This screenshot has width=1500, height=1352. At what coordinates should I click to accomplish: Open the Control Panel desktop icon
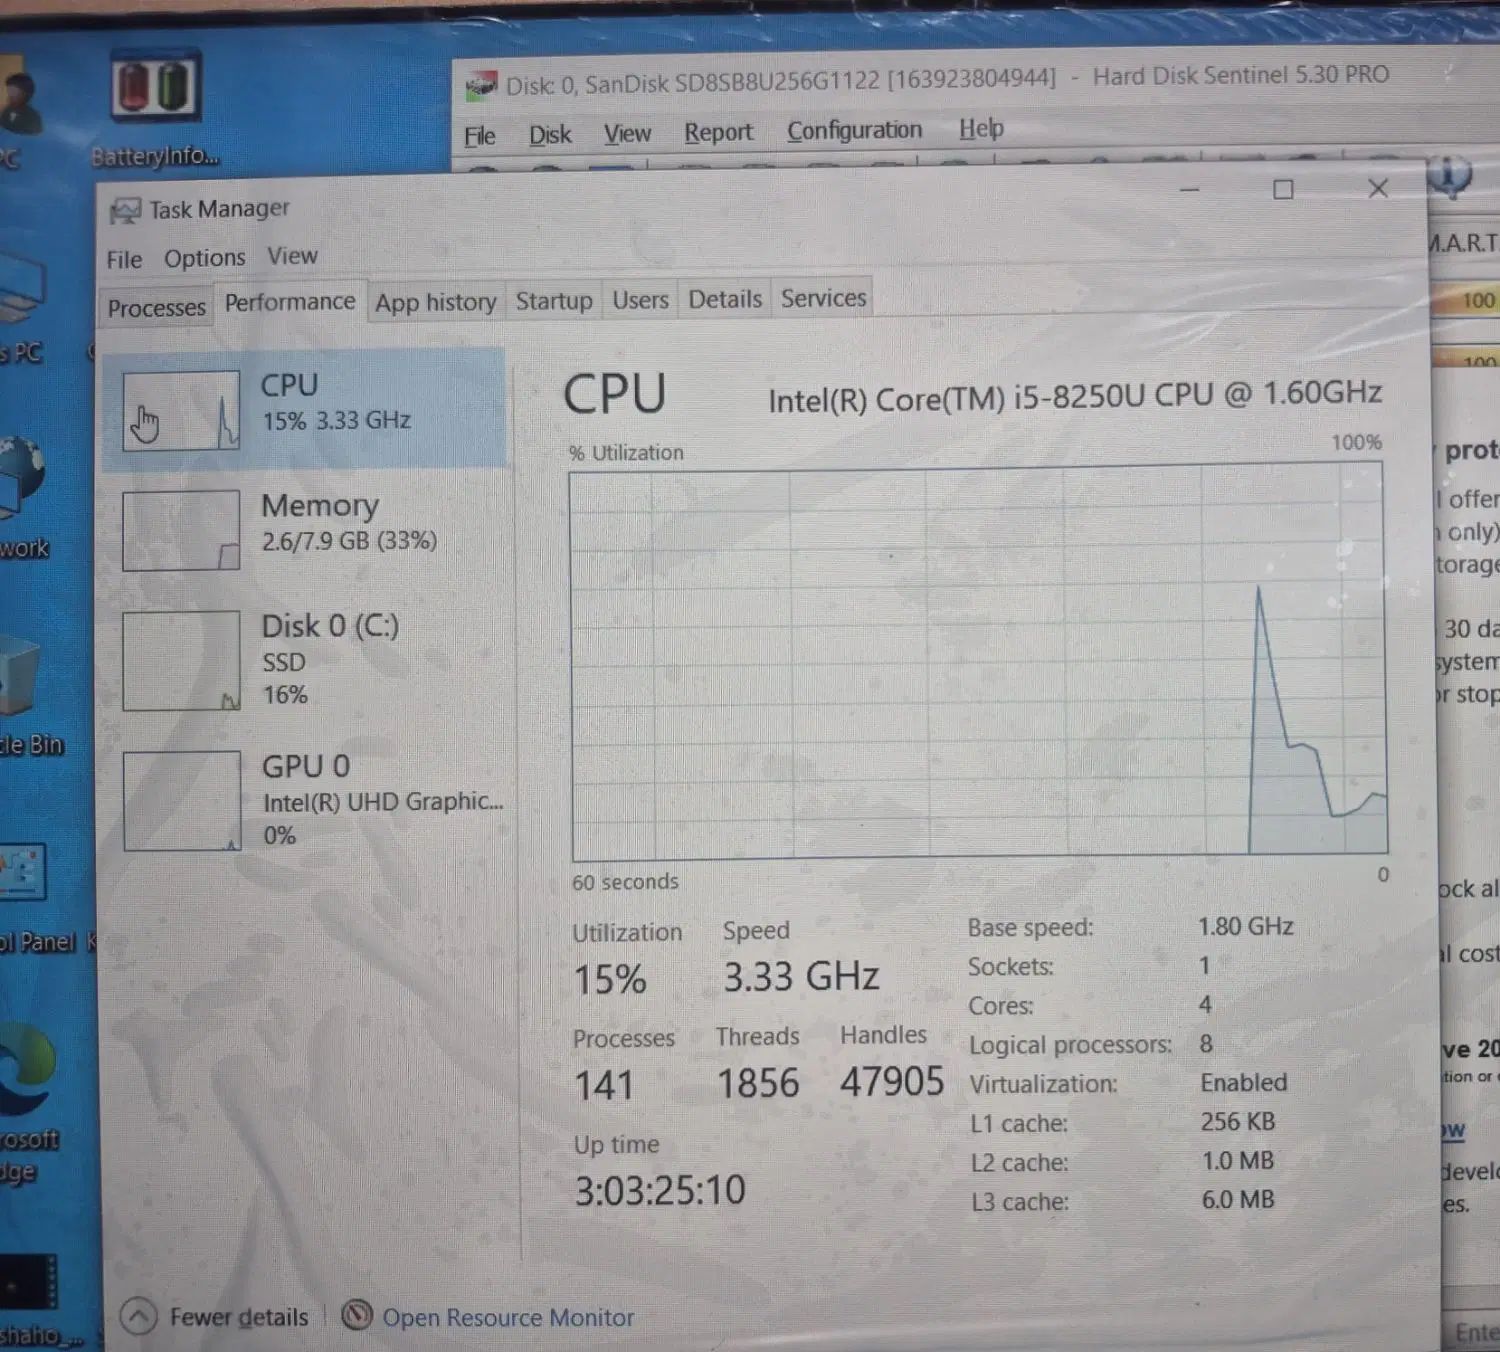[x=22, y=873]
